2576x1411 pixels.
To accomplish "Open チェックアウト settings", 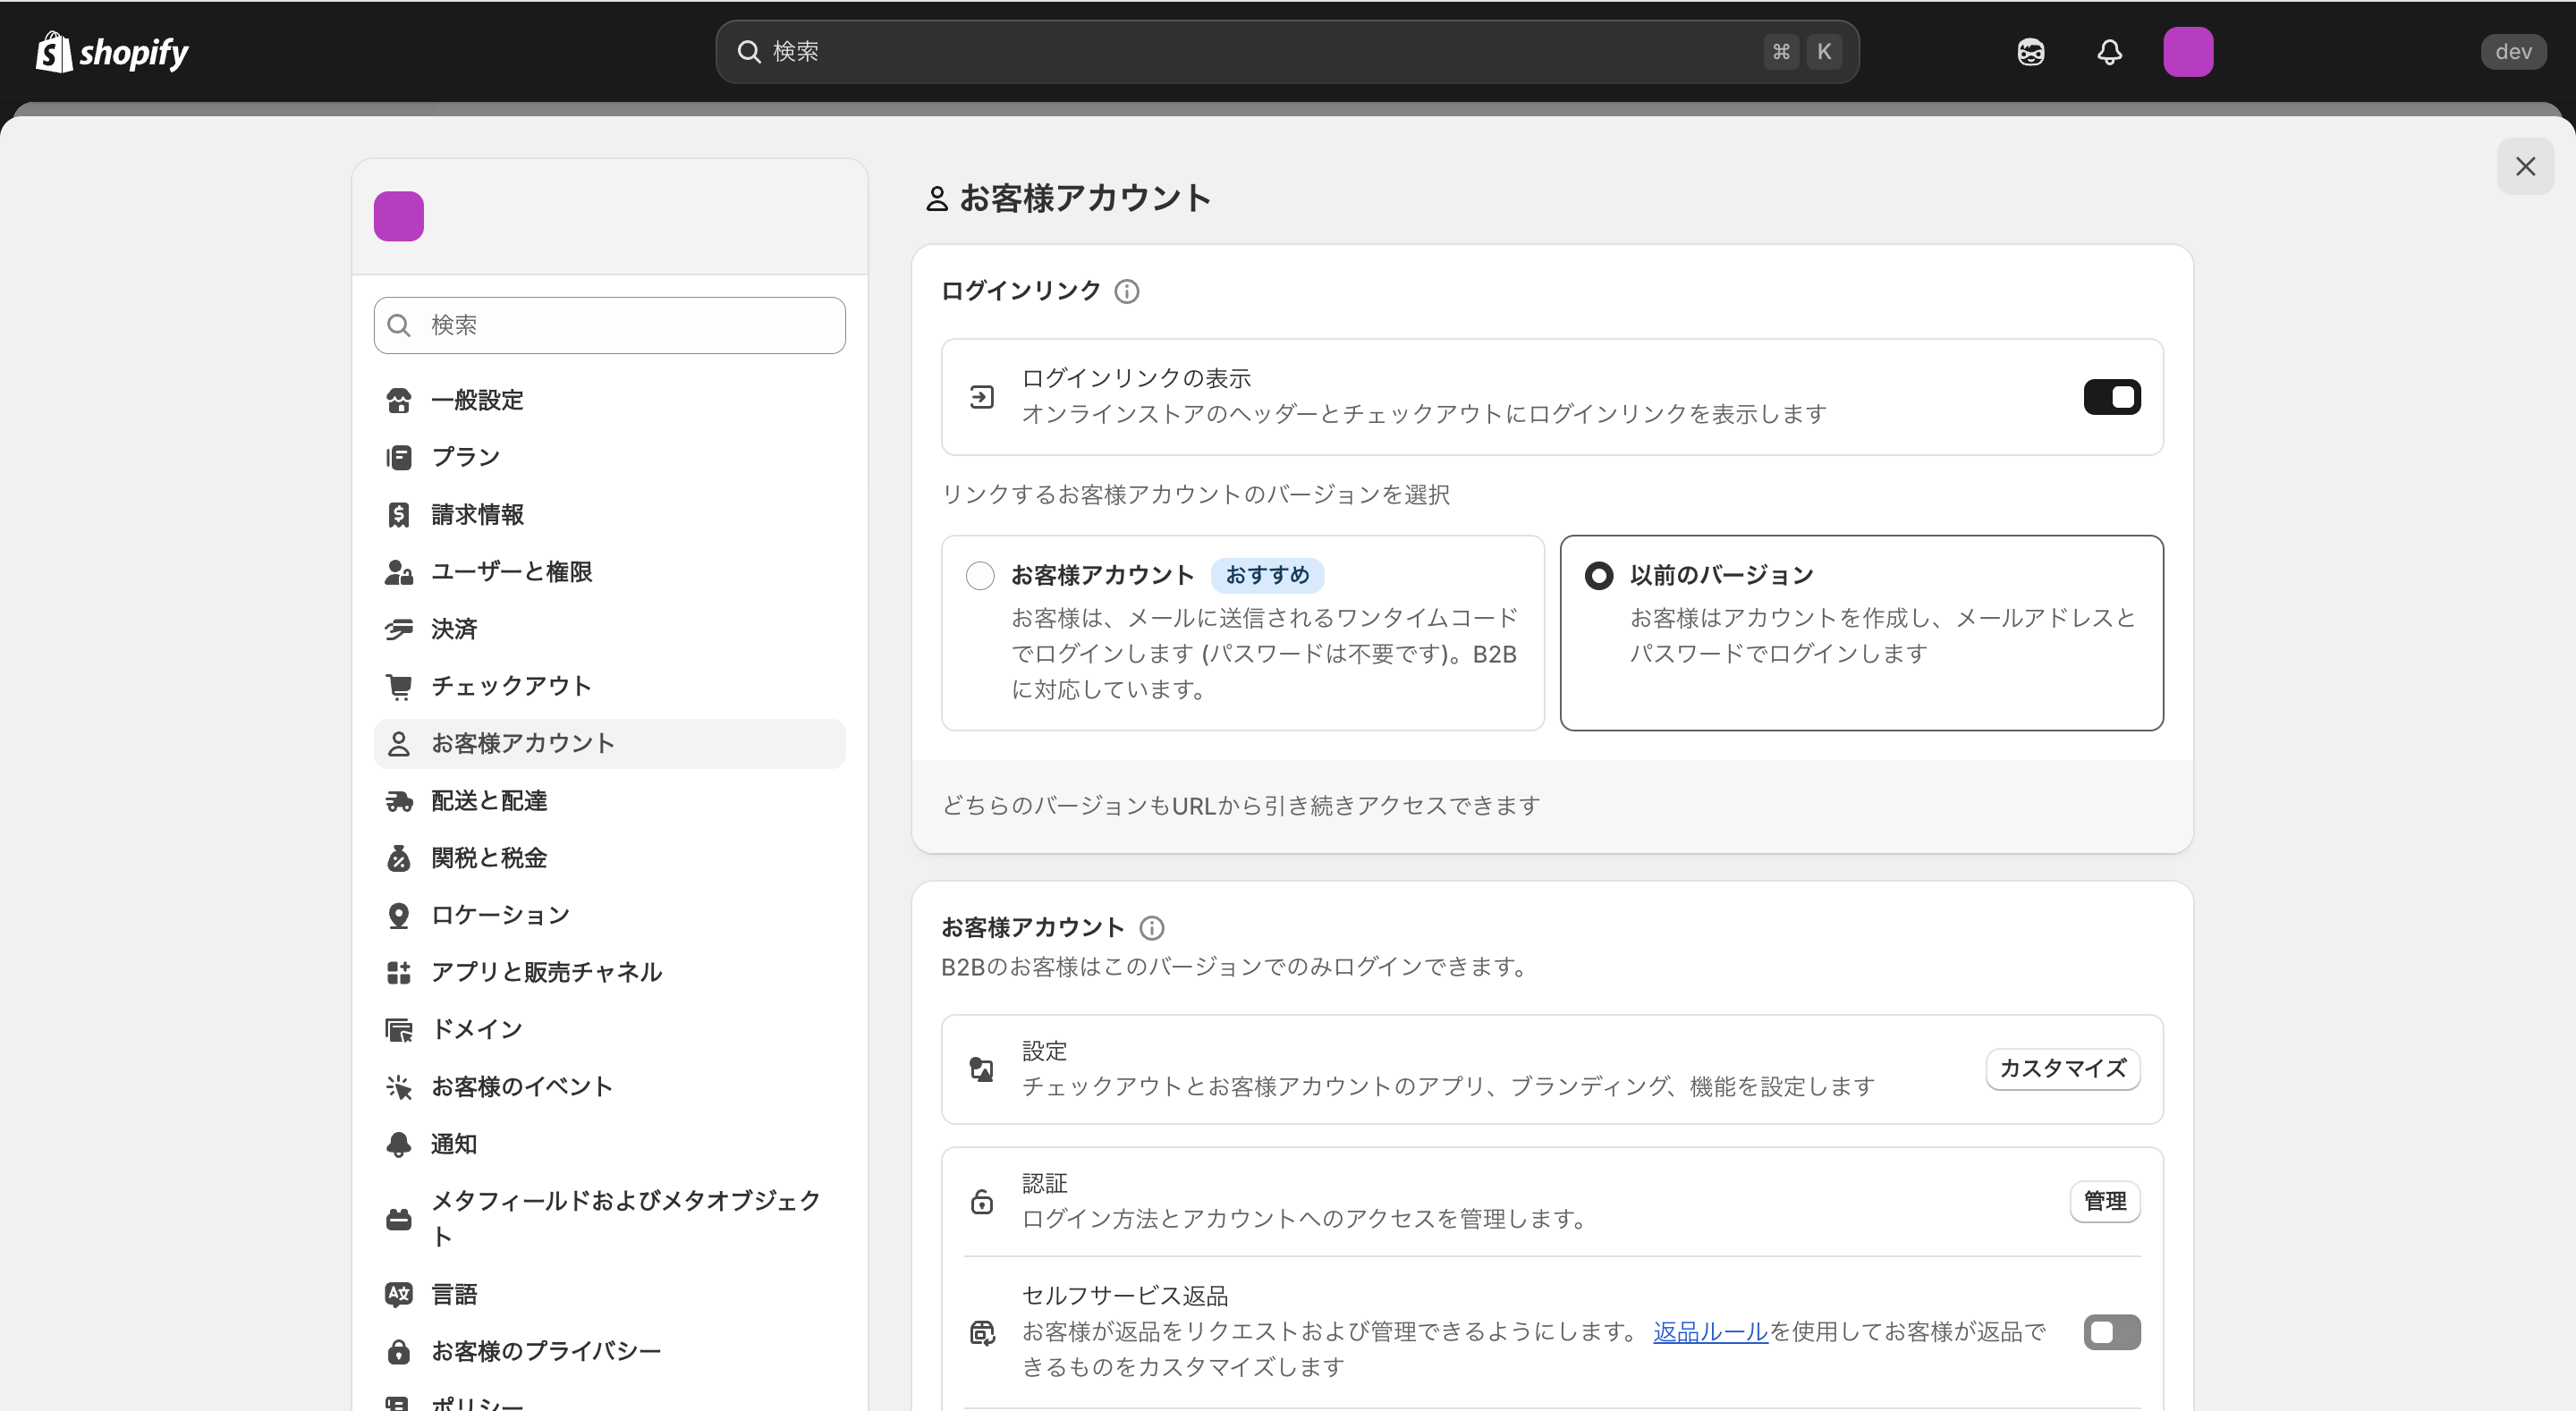I will click(609, 686).
